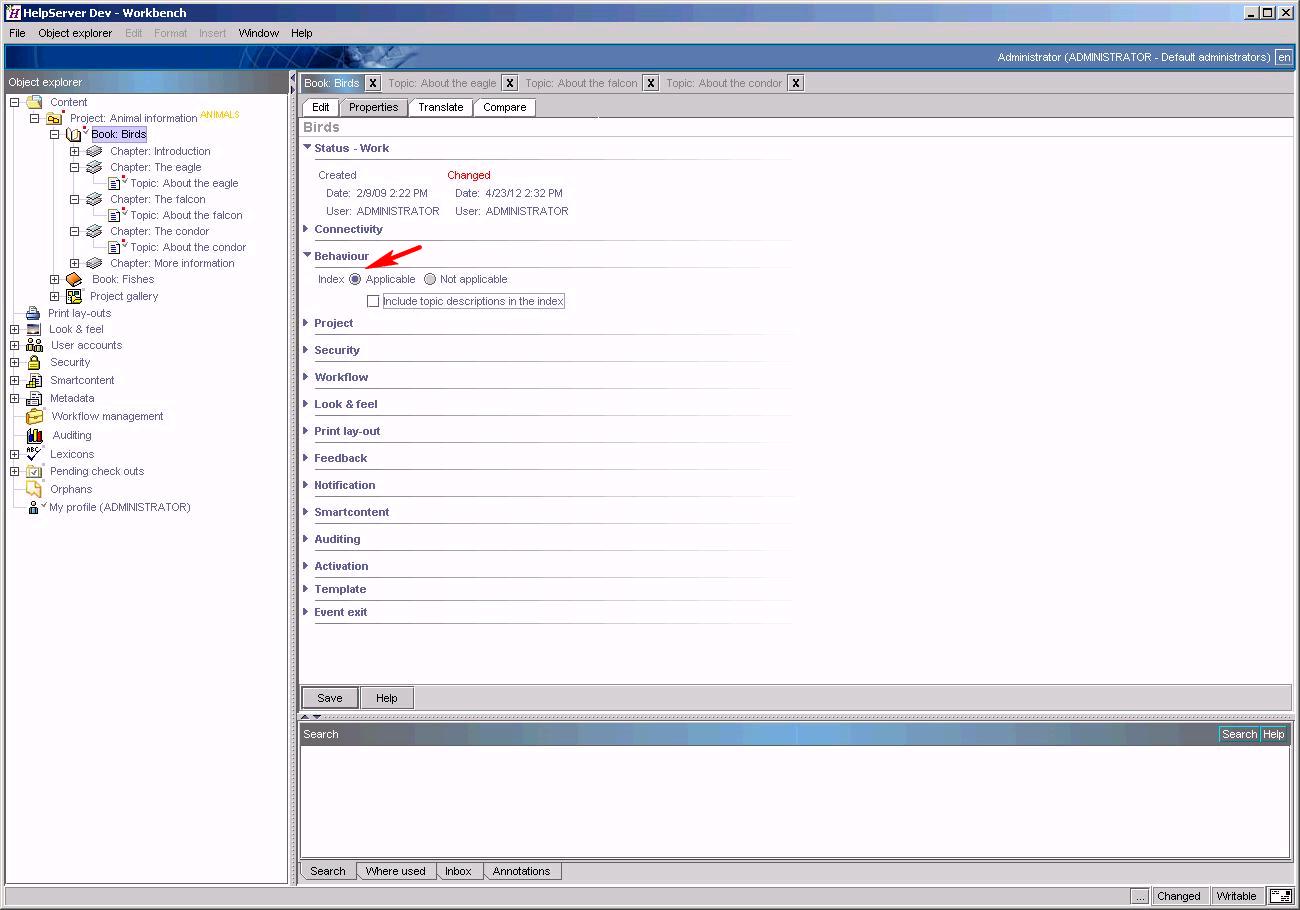The image size is (1300, 910).
Task: Select the Not applicable index radio button
Action: 430,279
